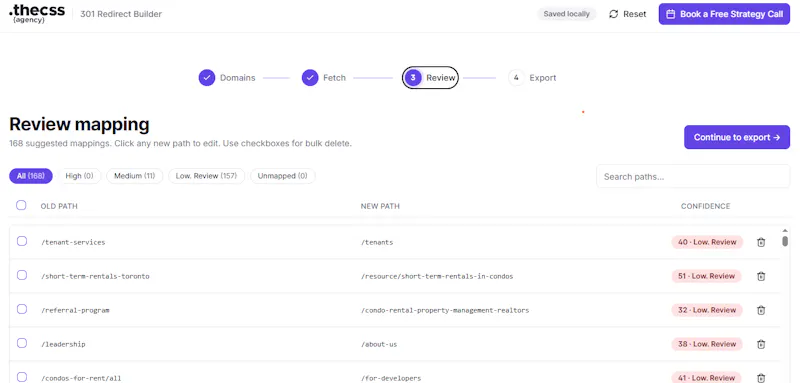Click old path /tenant-services

click(x=73, y=242)
